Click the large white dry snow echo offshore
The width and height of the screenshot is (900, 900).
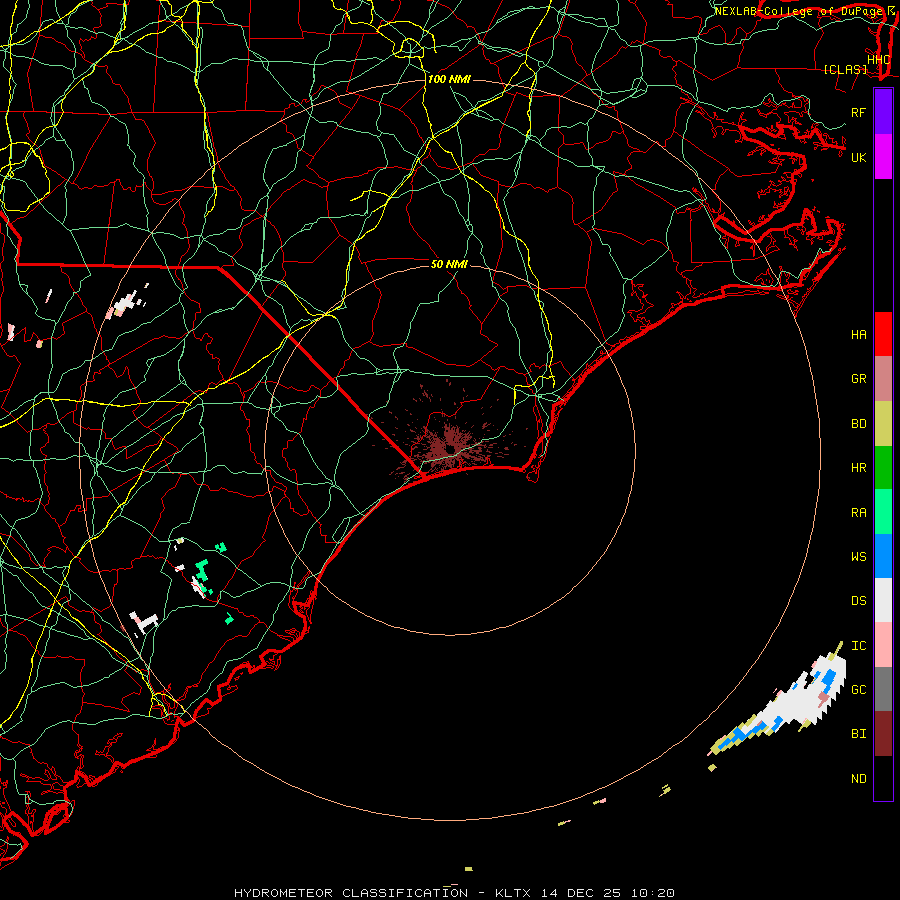(798, 700)
